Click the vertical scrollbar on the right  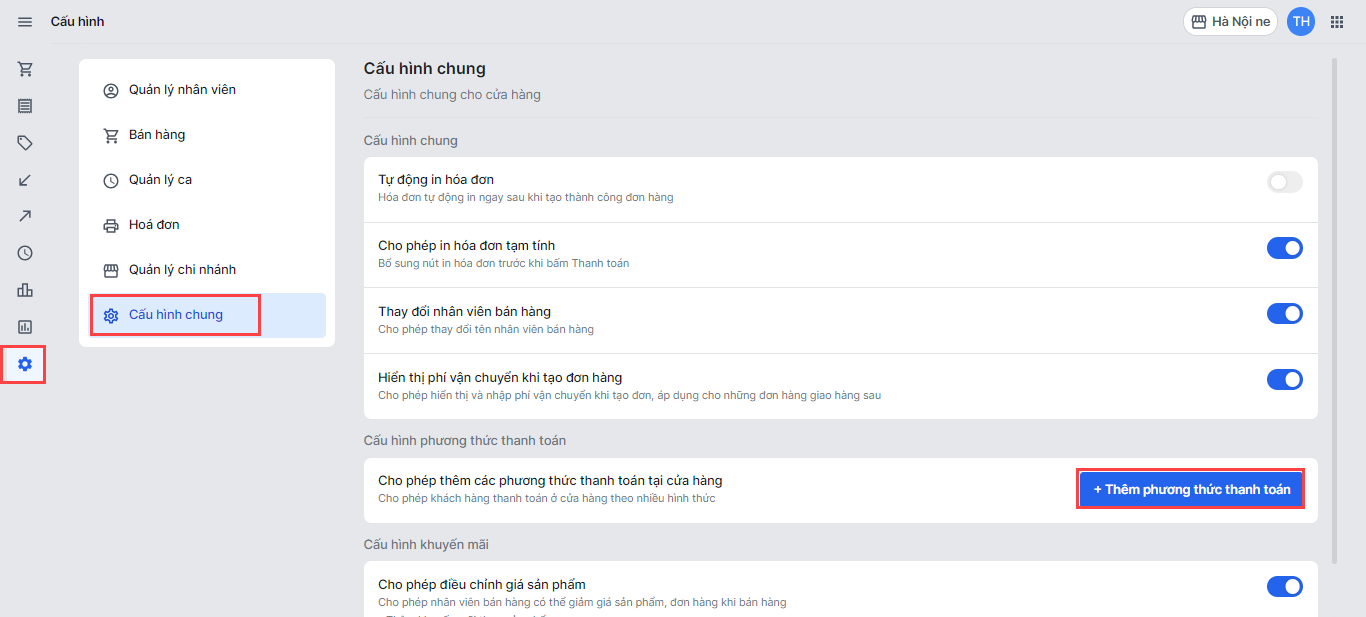(1334, 300)
